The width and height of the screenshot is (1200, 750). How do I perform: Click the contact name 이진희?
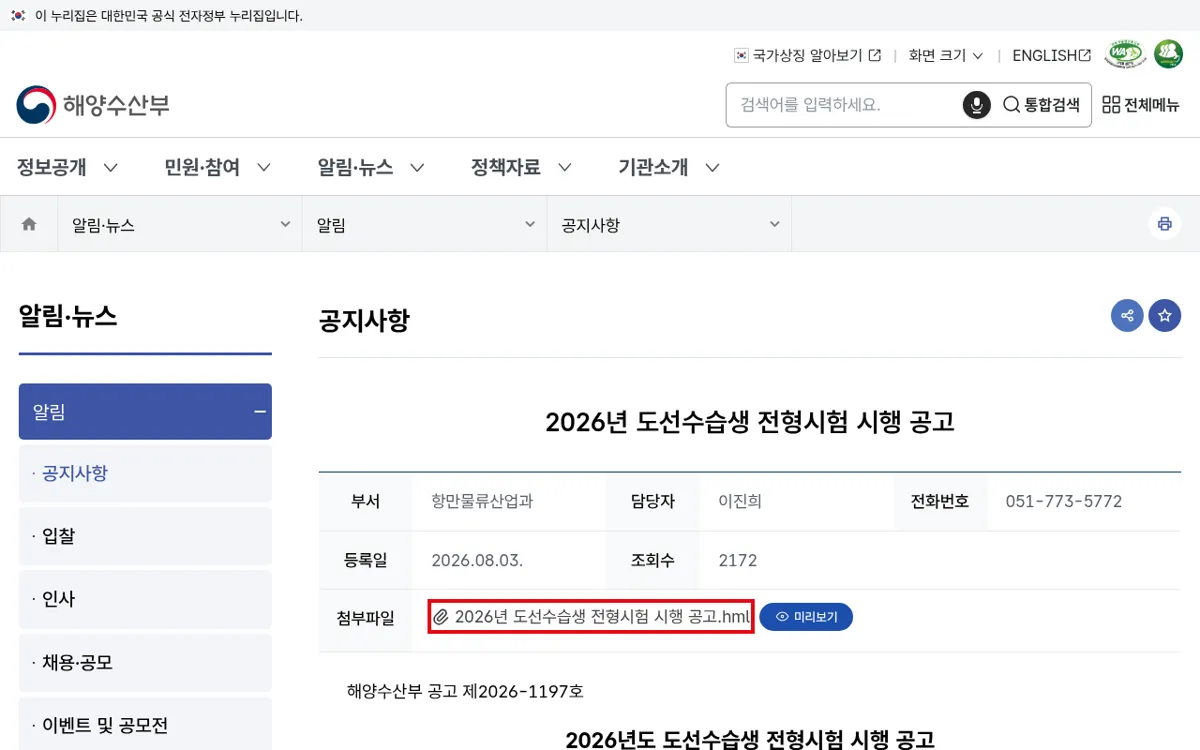point(740,501)
